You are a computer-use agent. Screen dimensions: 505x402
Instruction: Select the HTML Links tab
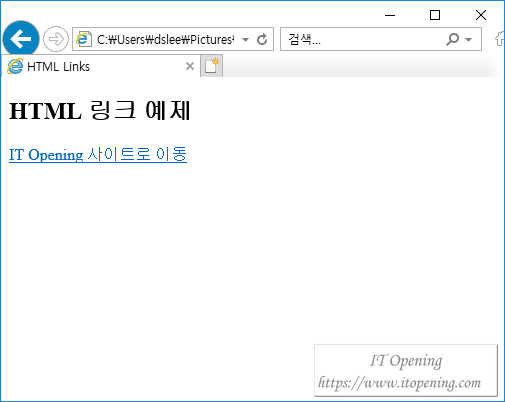pos(101,66)
